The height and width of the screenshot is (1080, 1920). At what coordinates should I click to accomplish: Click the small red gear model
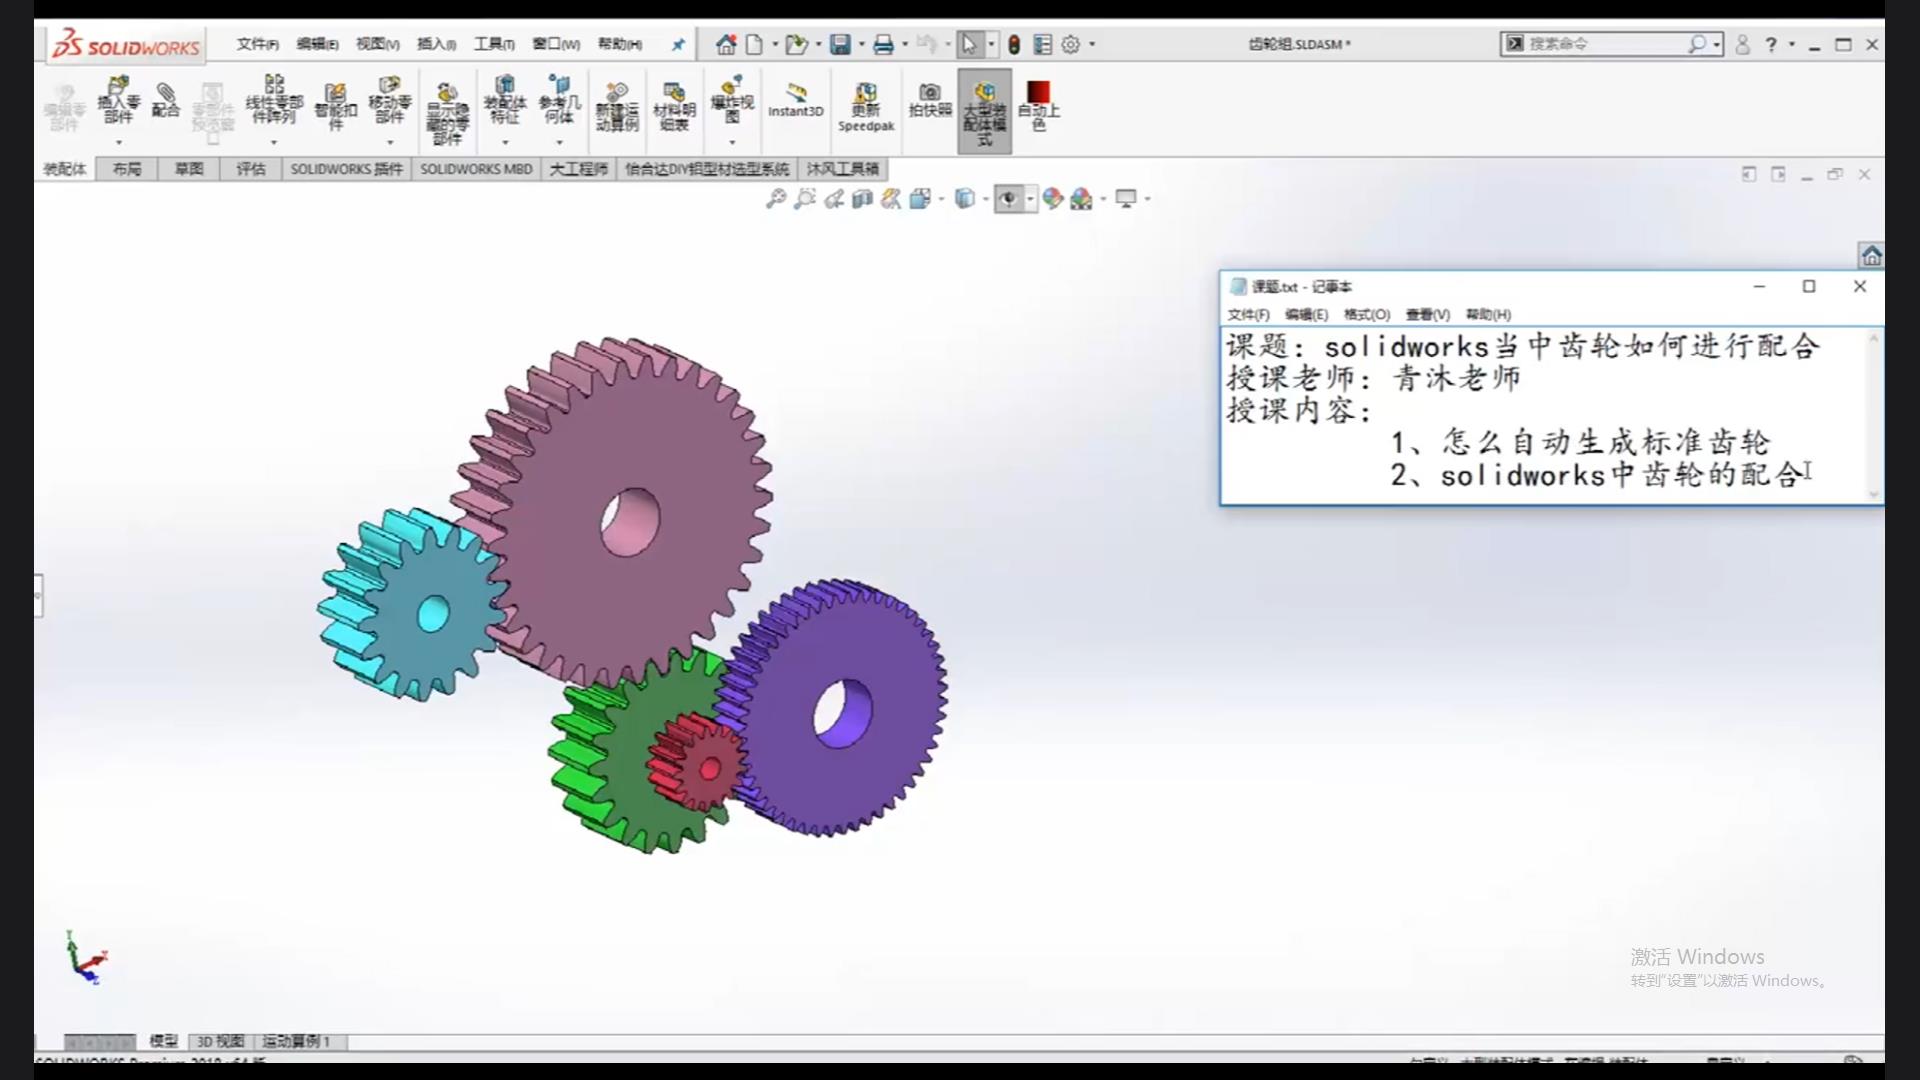coord(698,762)
